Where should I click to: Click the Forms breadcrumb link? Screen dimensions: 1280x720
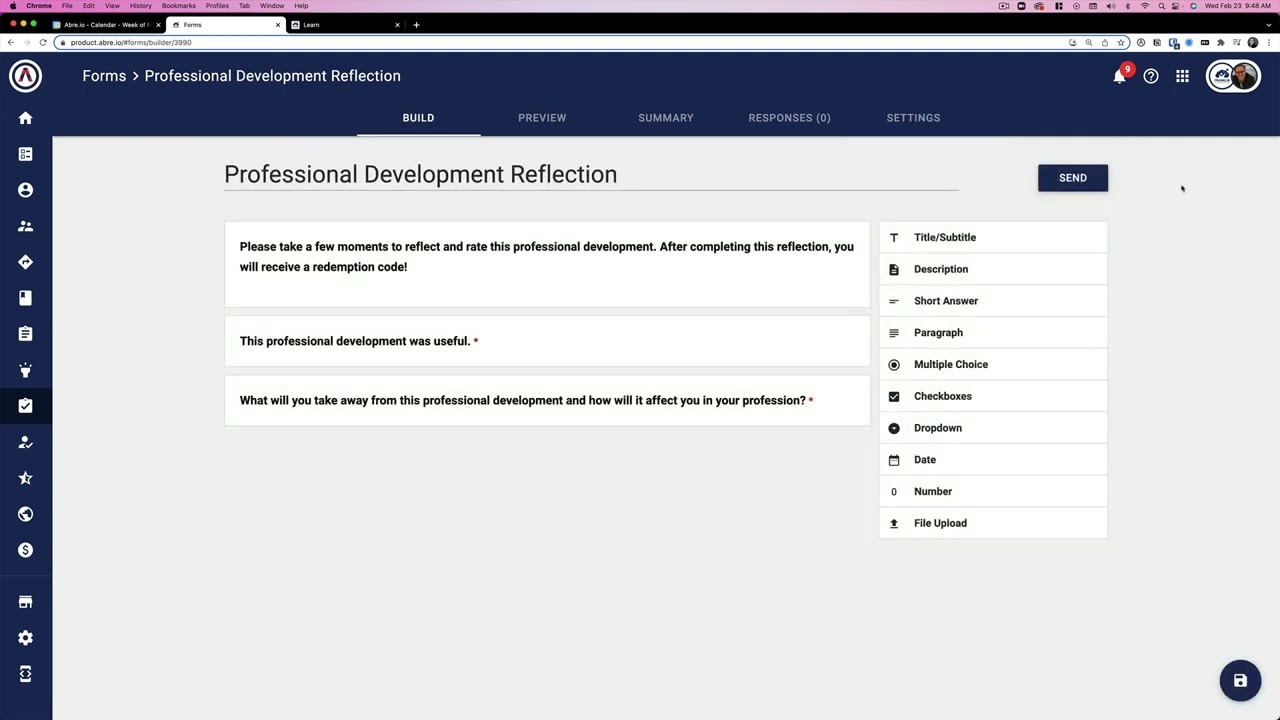(x=104, y=76)
